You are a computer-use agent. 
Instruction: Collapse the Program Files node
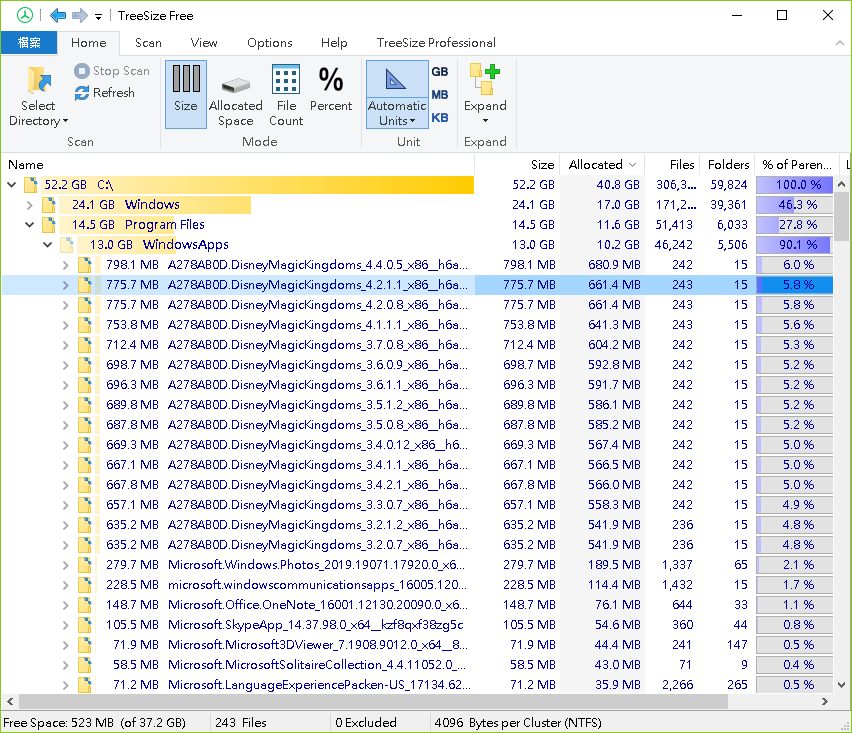tap(30, 224)
